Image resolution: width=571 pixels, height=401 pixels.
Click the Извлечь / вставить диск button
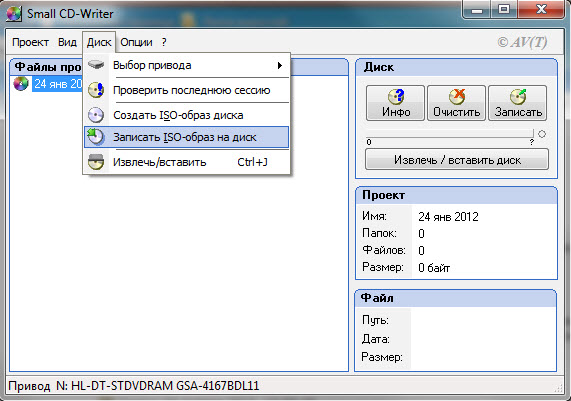tap(457, 160)
